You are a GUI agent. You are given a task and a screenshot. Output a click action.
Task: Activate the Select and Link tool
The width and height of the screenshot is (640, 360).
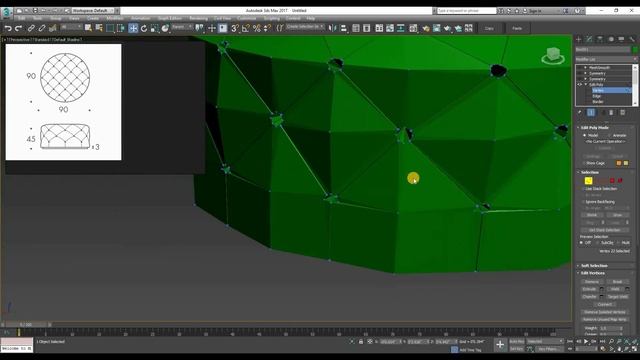click(x=31, y=28)
